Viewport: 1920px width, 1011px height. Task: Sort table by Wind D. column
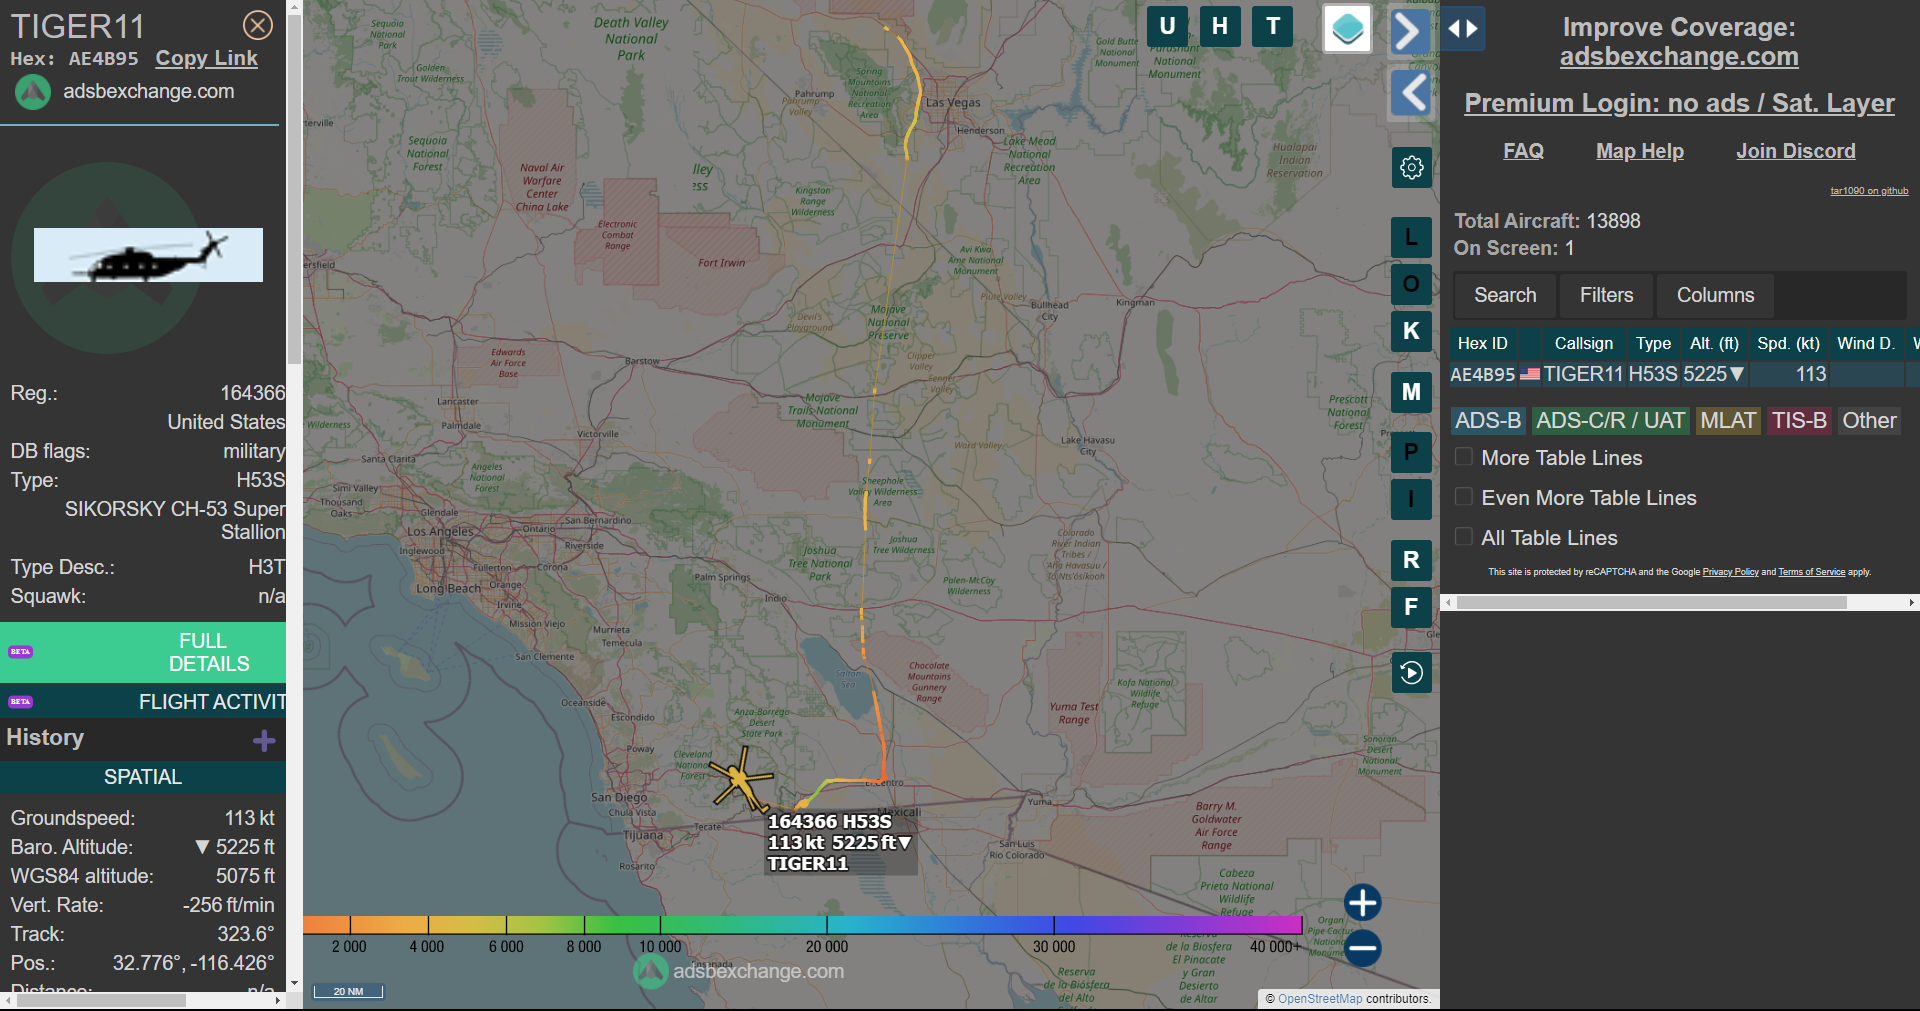1866,343
